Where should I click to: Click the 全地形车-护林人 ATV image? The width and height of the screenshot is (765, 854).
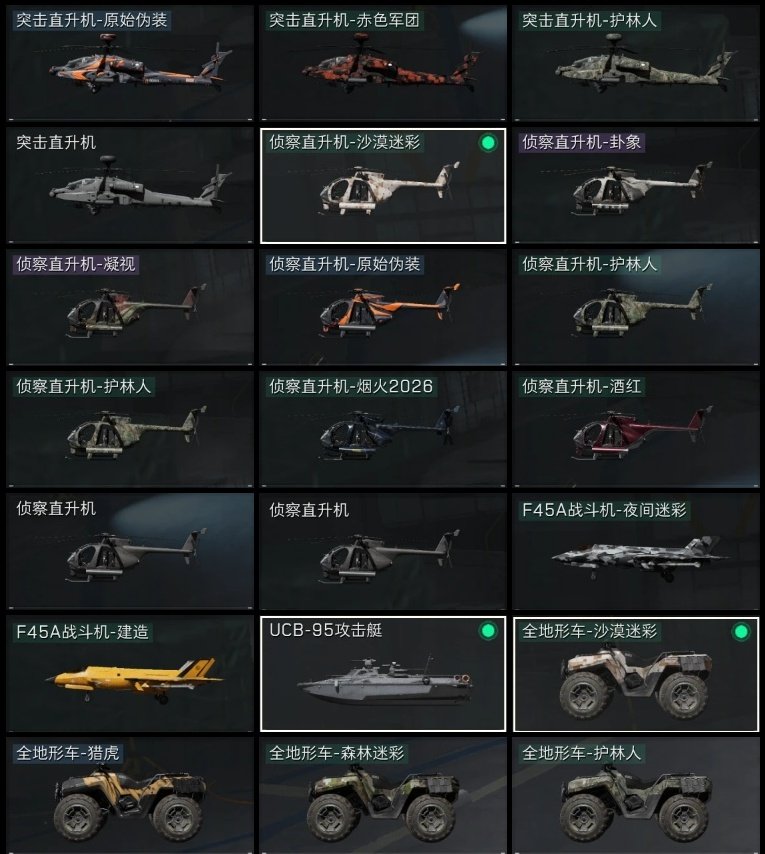click(x=636, y=804)
